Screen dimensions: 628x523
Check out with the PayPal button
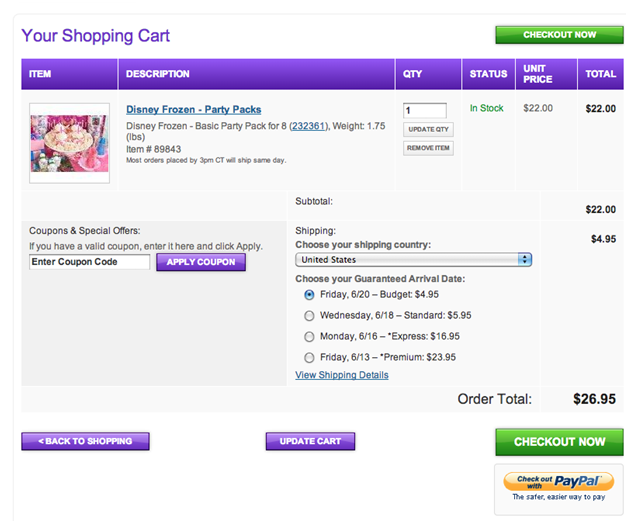tap(558, 481)
